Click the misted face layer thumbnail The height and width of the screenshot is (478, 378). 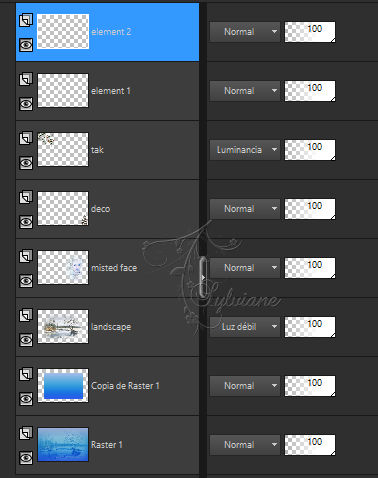(x=63, y=268)
